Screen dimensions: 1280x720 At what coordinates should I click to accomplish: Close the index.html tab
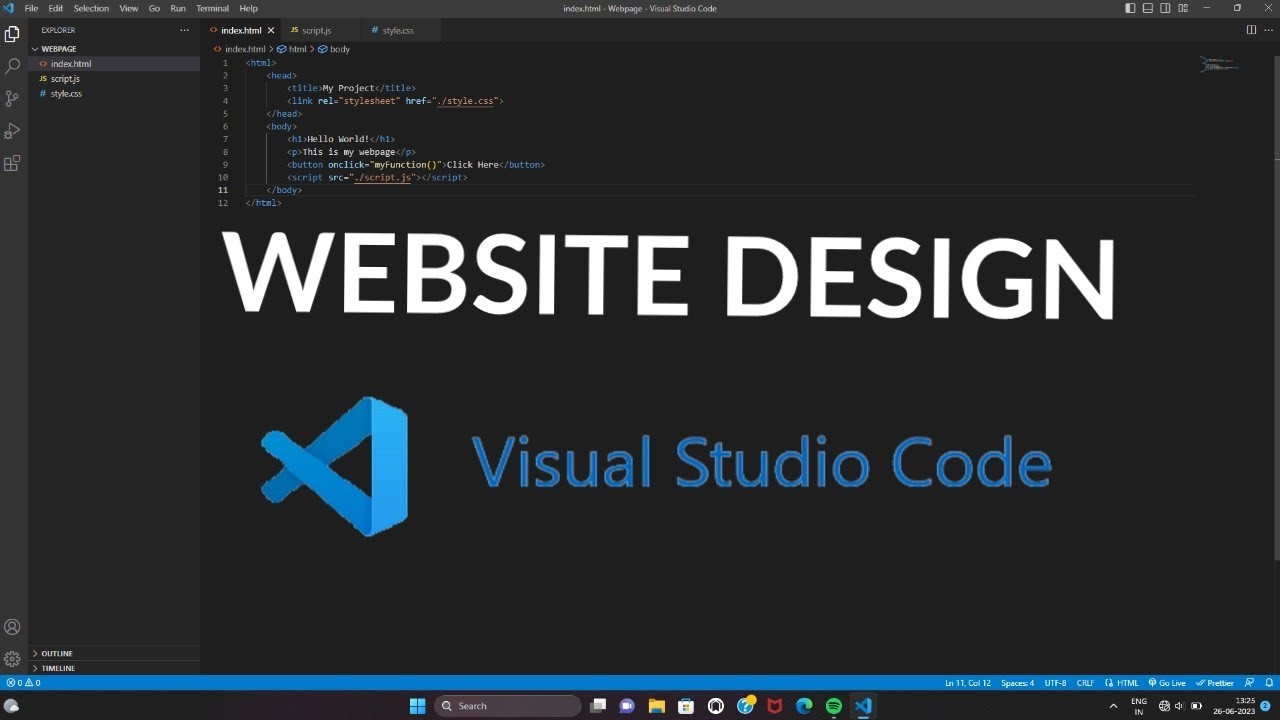pyautogui.click(x=270, y=30)
